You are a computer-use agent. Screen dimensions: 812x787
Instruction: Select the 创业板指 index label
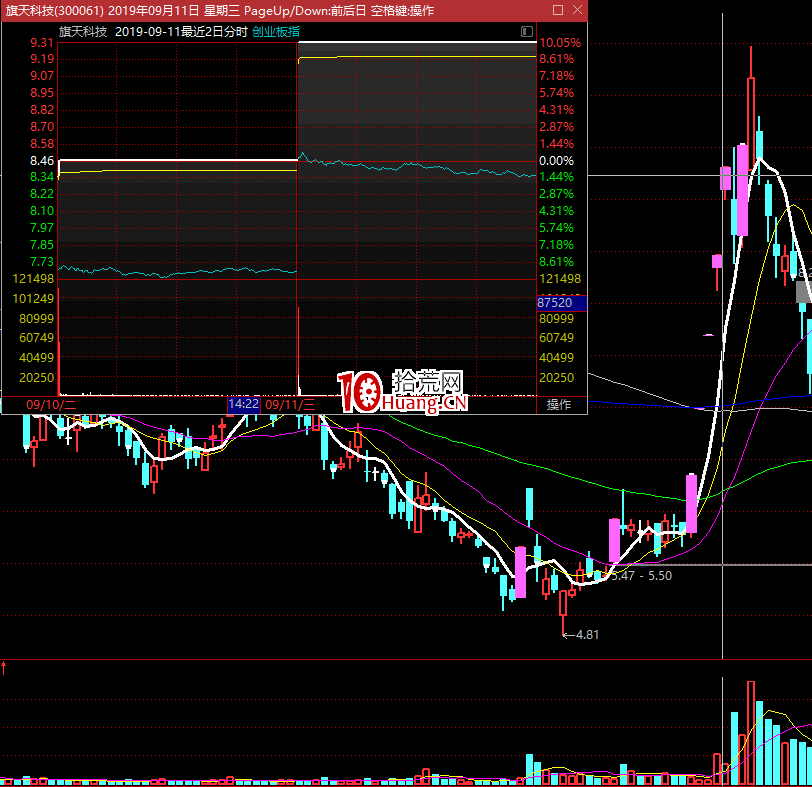[276, 32]
